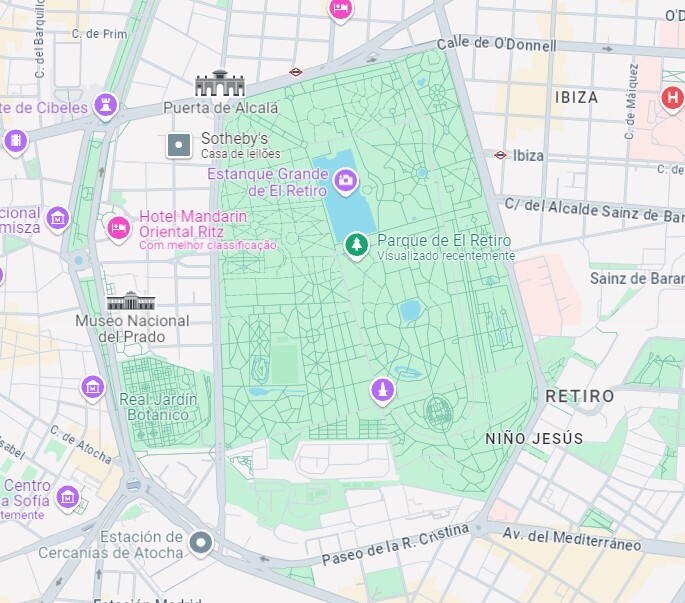
Task: Select the C. de Atocha street label
Action: [81, 444]
